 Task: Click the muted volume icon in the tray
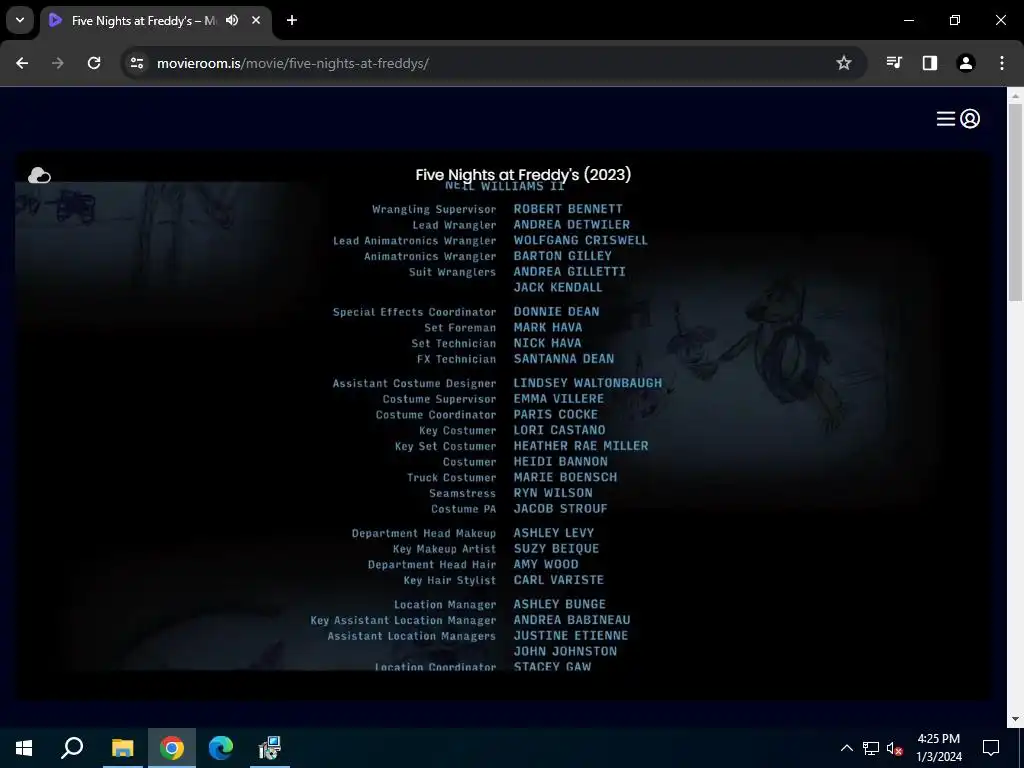895,748
